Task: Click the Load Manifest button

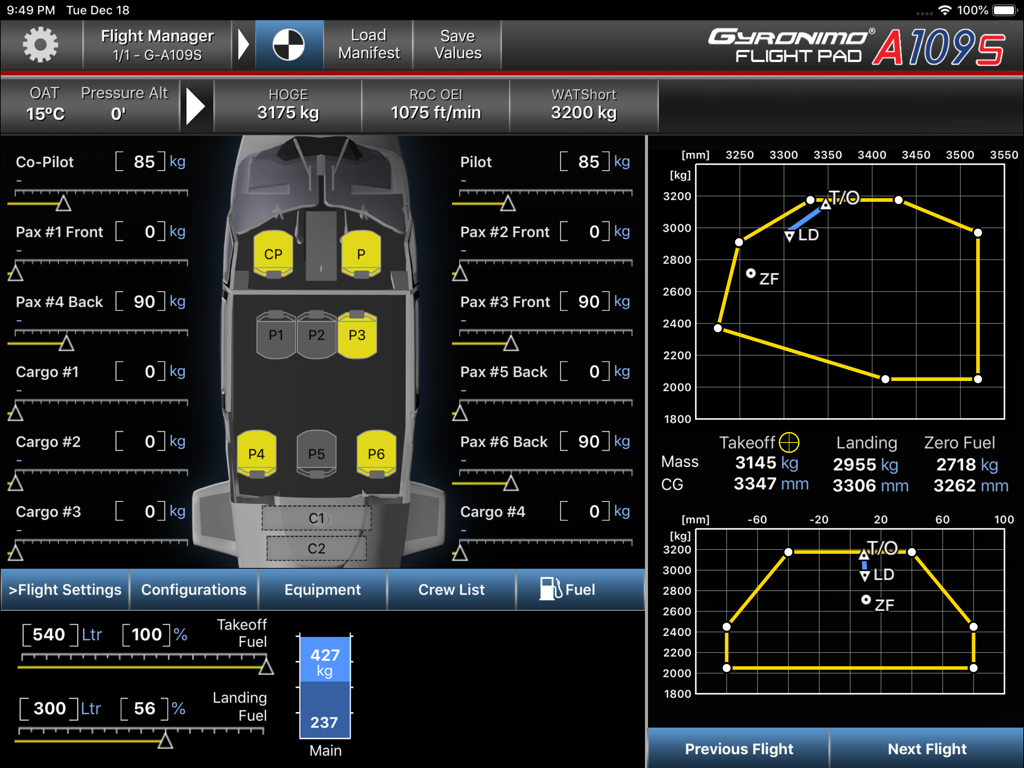Action: [x=367, y=44]
